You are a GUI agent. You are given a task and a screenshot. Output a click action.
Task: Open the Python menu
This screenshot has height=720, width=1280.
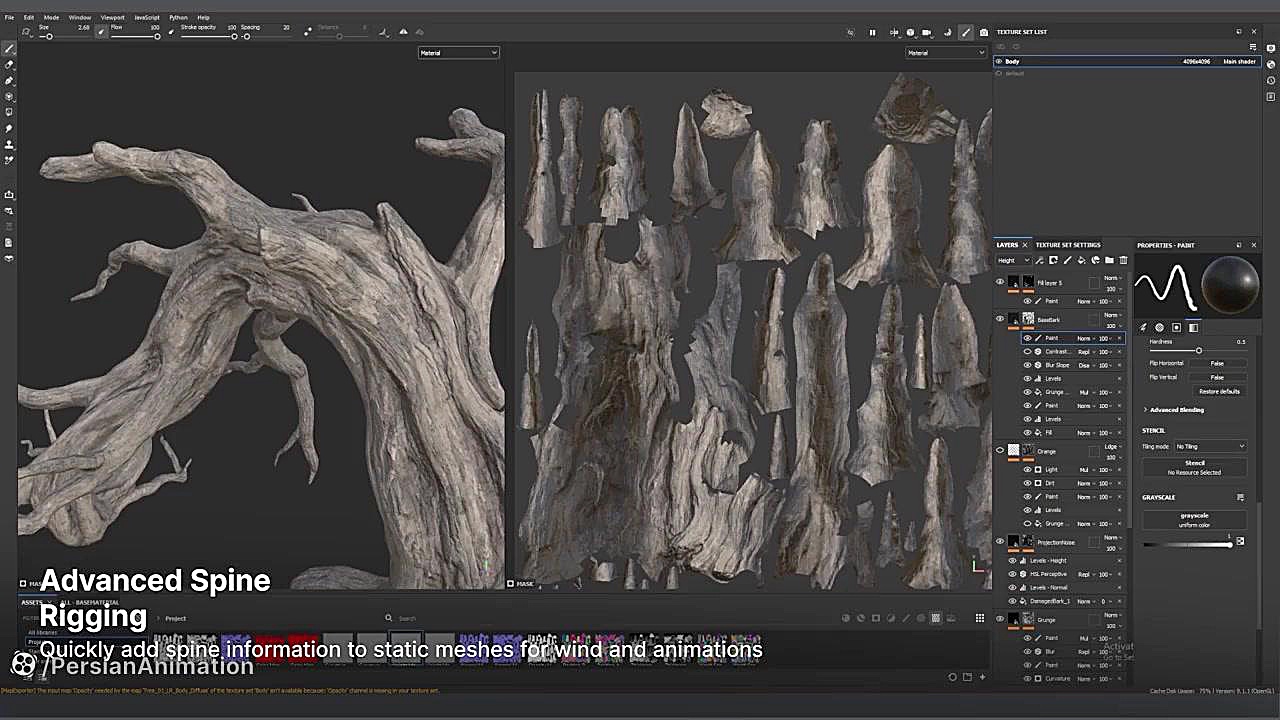(x=178, y=17)
